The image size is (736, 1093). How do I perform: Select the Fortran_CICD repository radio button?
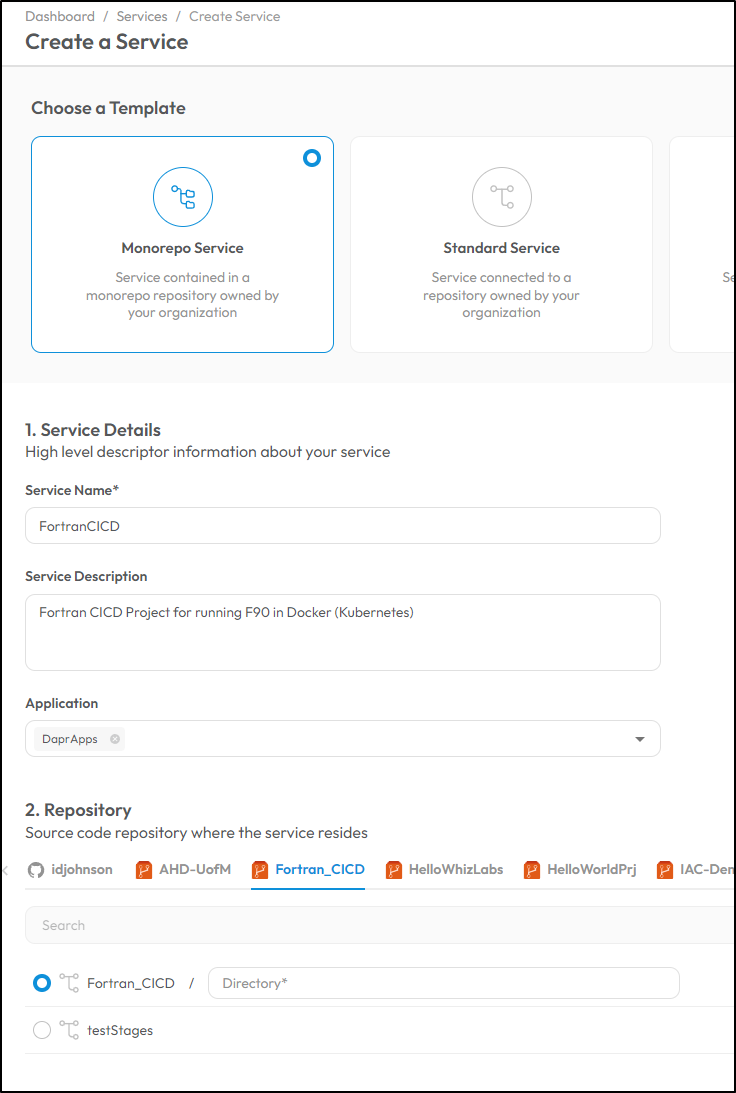(x=42, y=983)
